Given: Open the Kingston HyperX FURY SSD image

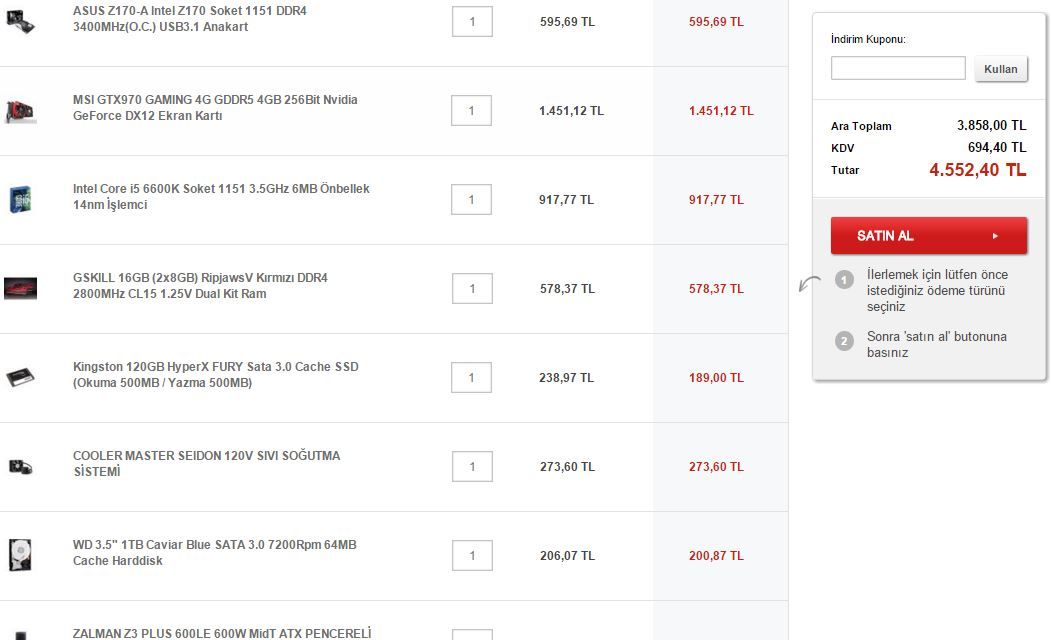Looking at the screenshot, I should (x=20, y=377).
